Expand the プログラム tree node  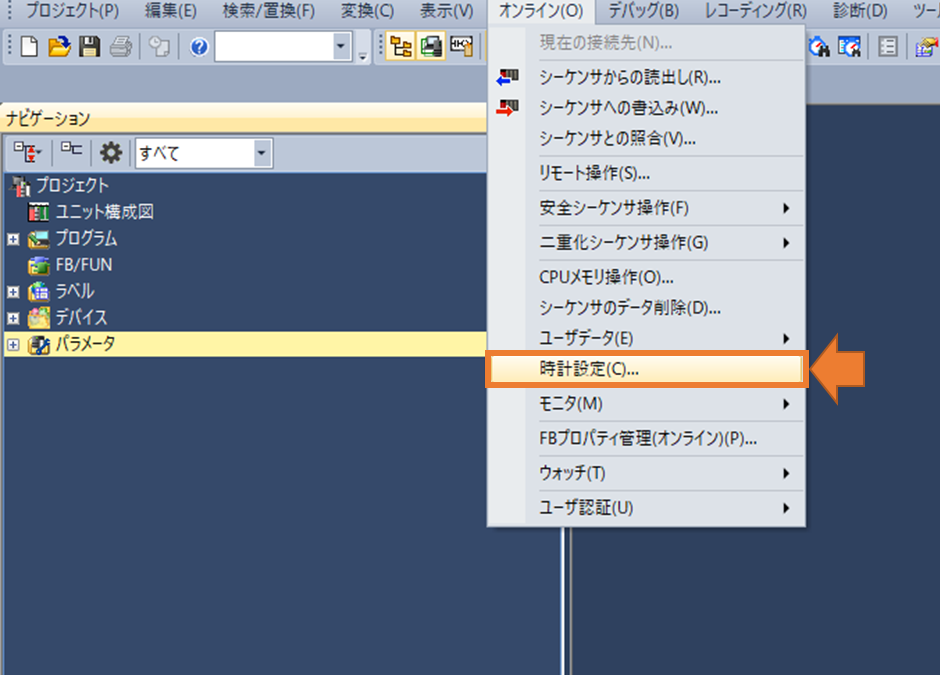tap(13, 239)
